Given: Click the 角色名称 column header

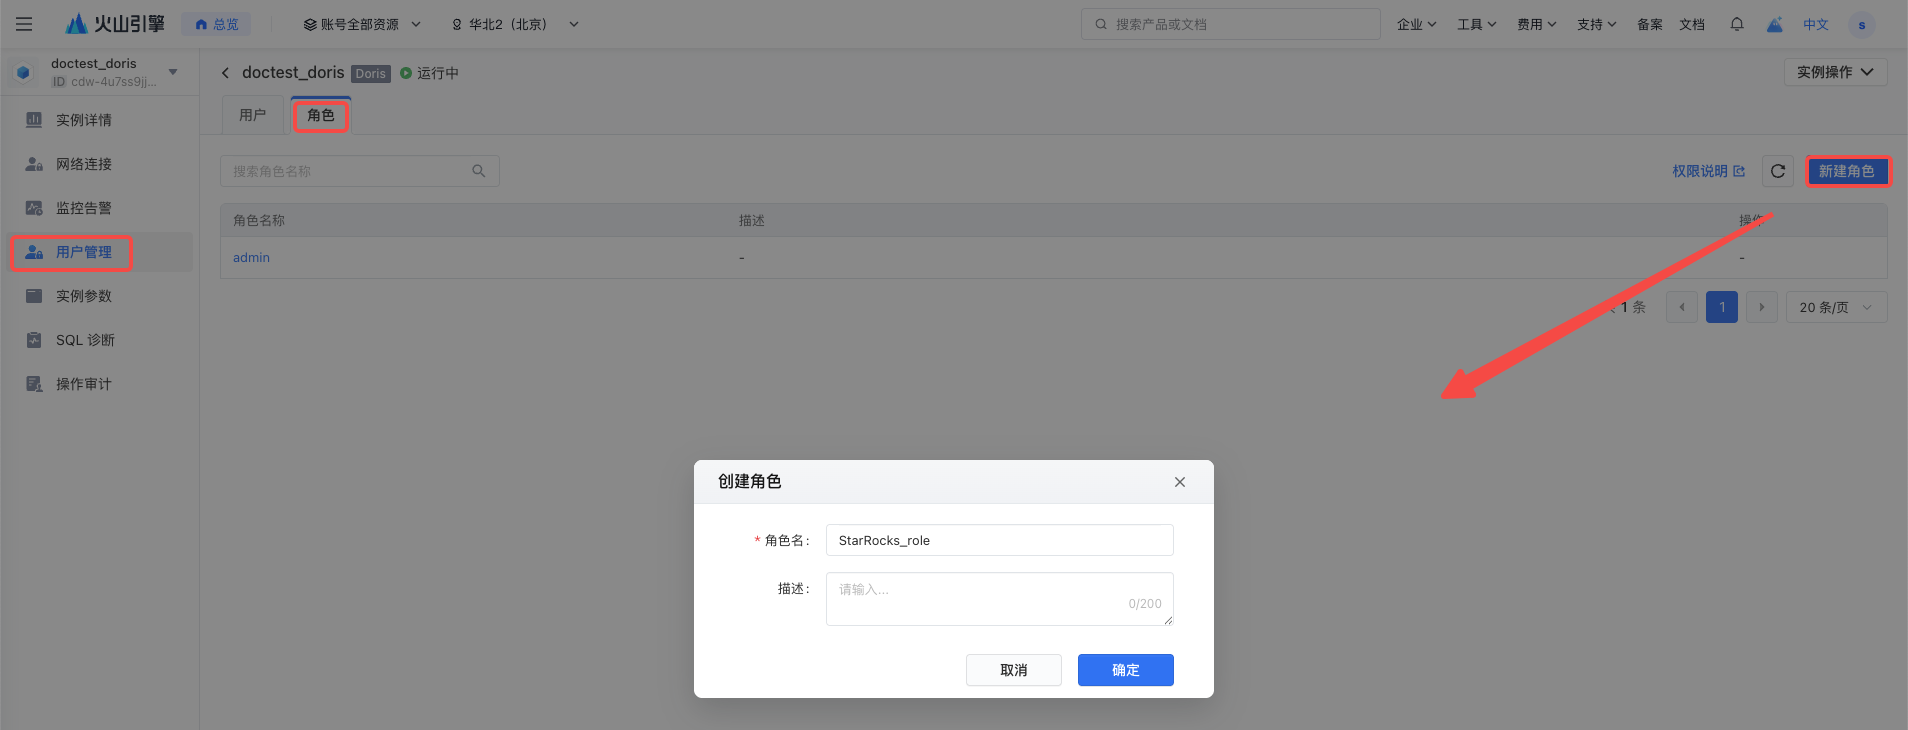Looking at the screenshot, I should pos(259,220).
